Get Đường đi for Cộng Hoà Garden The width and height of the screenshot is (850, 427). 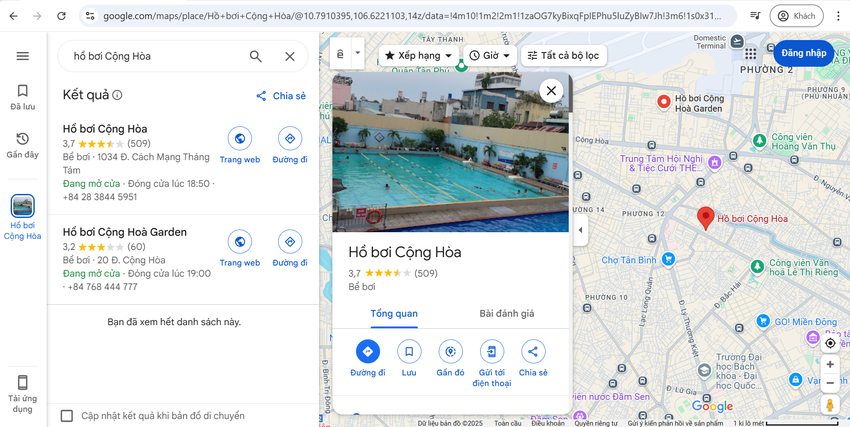[290, 248]
